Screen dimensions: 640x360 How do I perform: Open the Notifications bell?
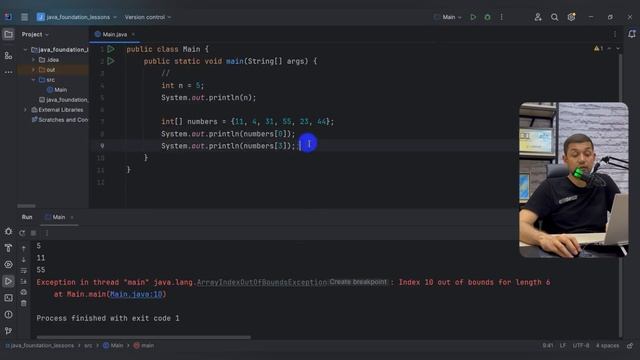coord(632,34)
